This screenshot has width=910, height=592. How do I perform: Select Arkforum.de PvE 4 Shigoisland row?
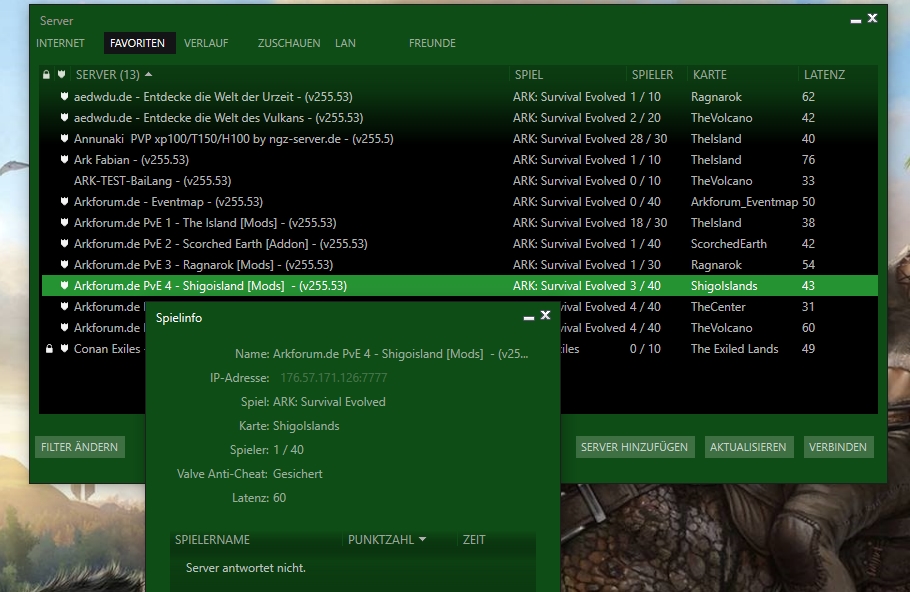coord(458,285)
